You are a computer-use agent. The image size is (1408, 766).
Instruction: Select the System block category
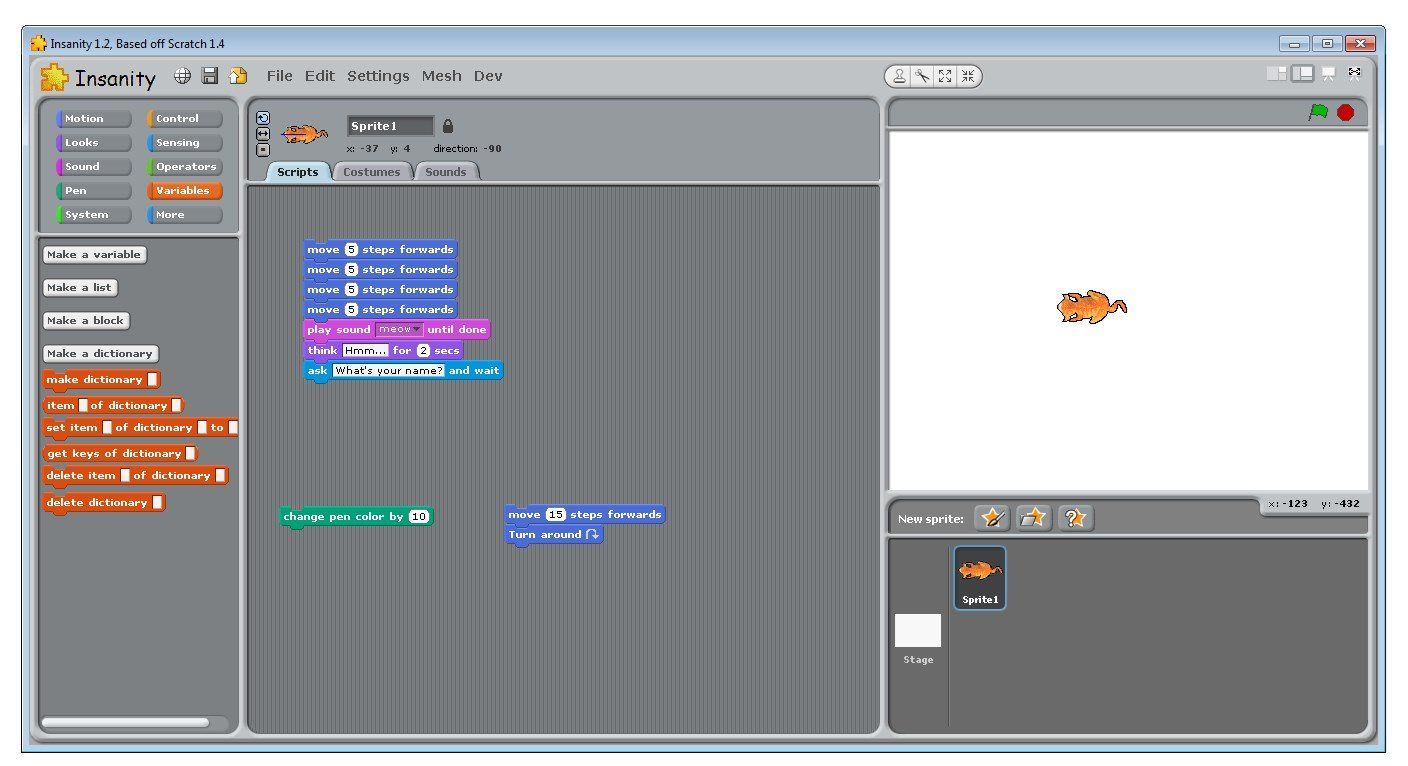[94, 214]
